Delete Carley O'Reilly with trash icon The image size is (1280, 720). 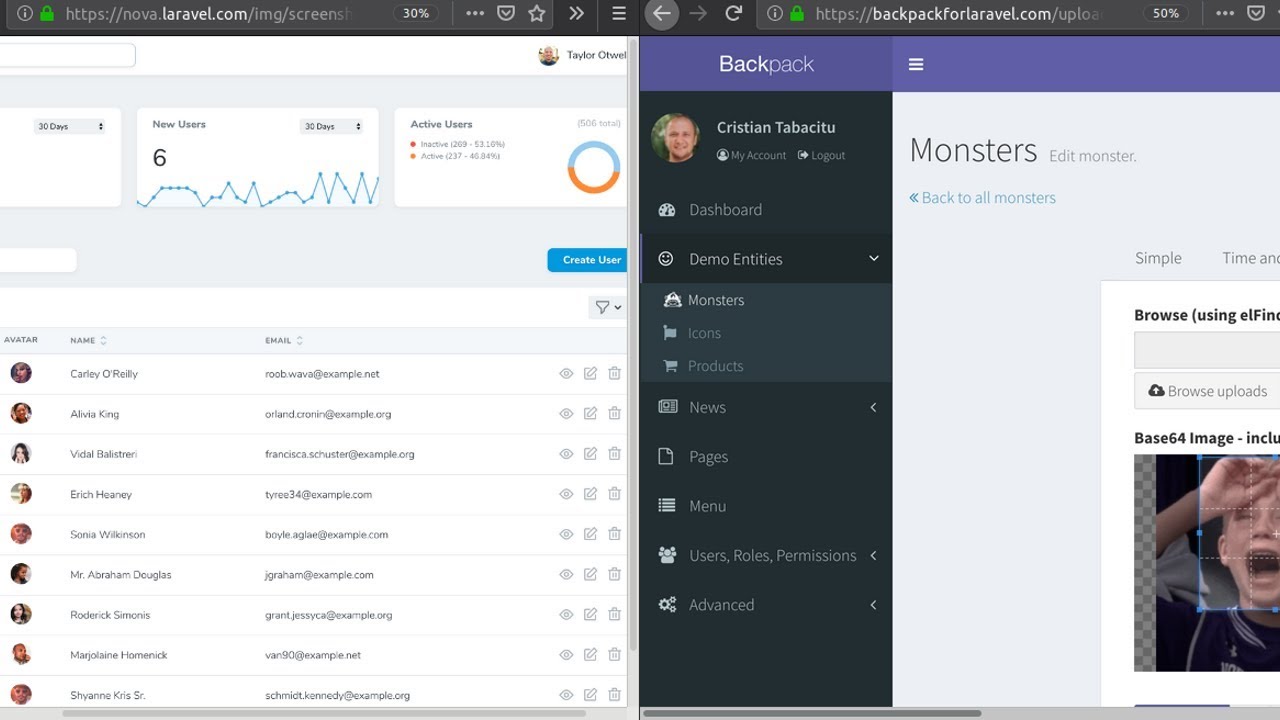614,374
